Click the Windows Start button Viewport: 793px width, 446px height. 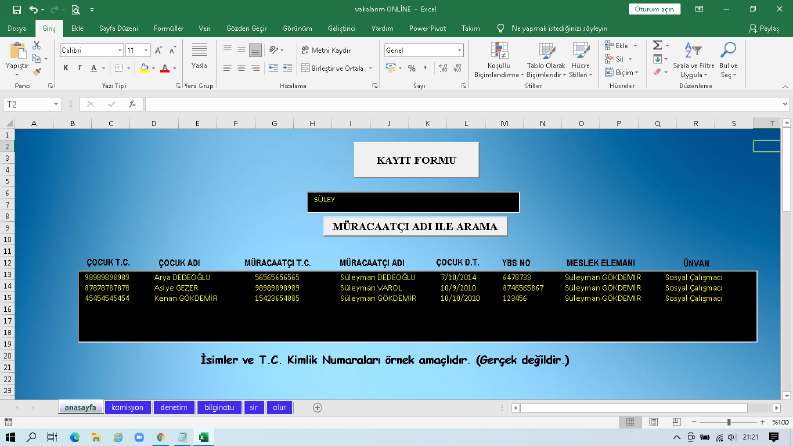click(10, 437)
